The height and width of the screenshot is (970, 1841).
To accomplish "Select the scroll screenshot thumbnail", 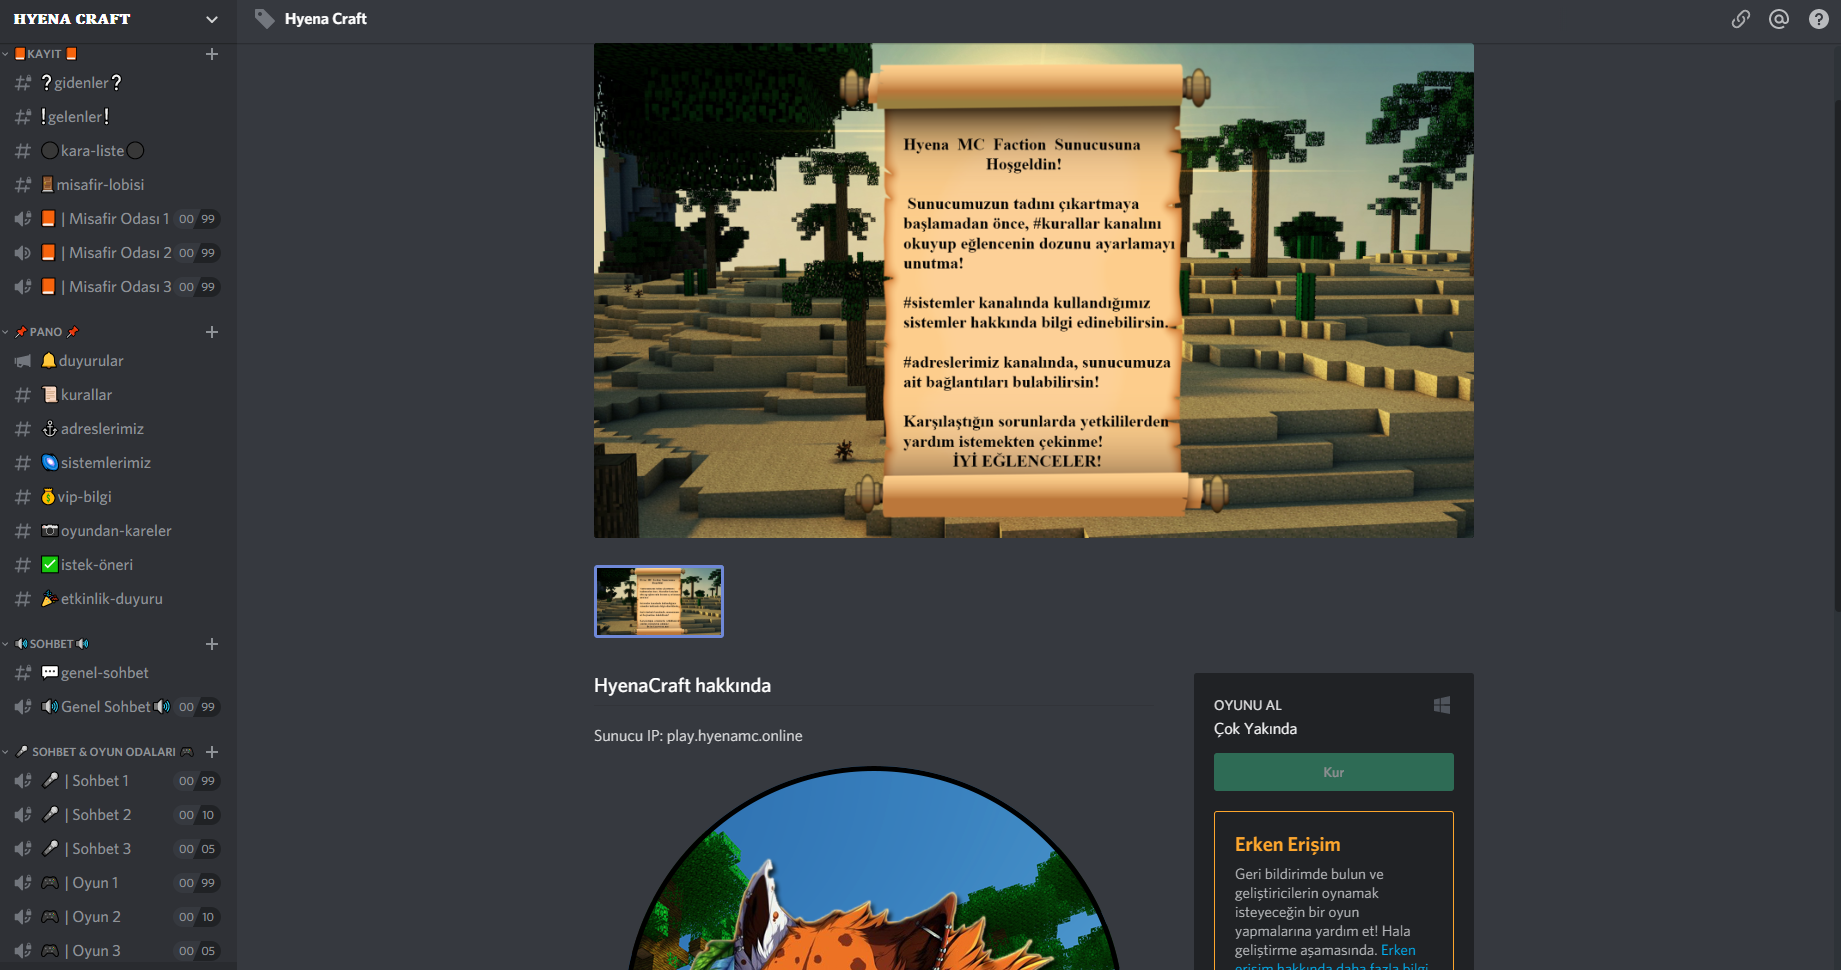I will click(x=659, y=601).
